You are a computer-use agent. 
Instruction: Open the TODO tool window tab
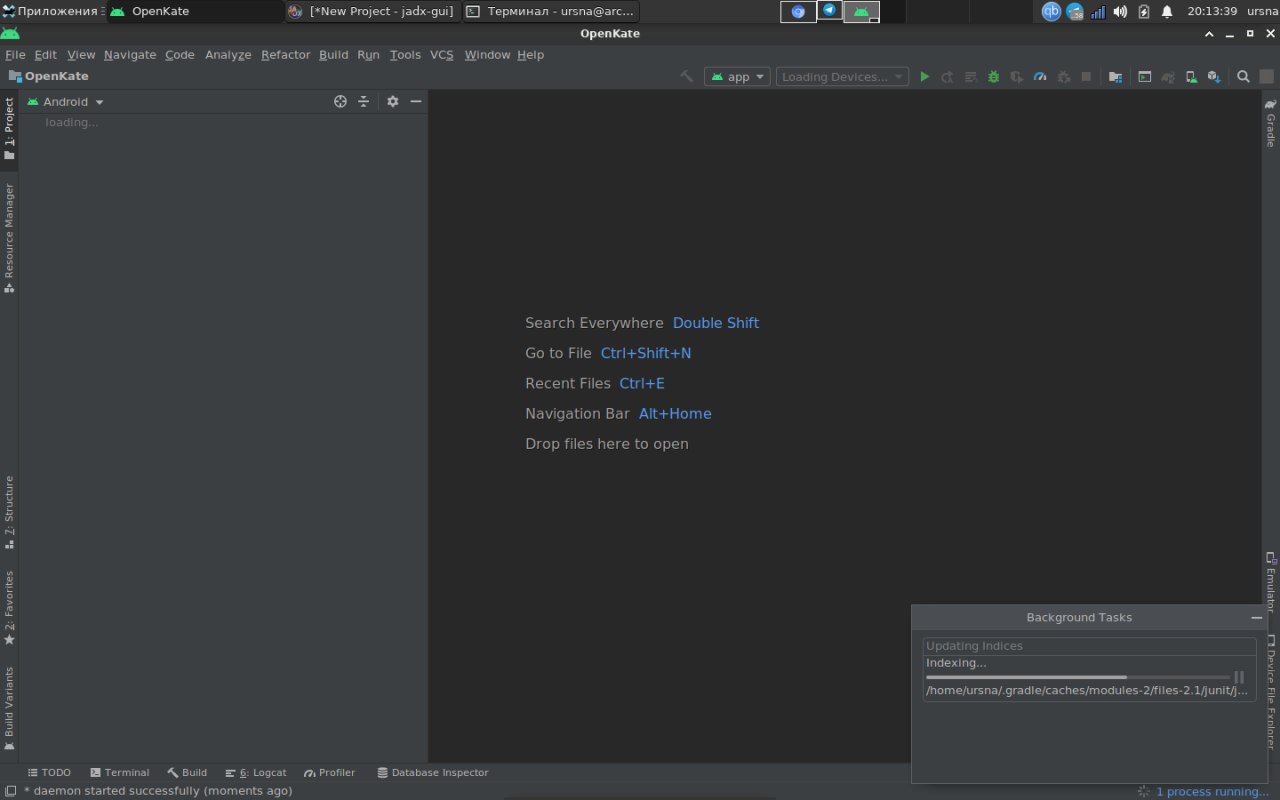tap(49, 773)
